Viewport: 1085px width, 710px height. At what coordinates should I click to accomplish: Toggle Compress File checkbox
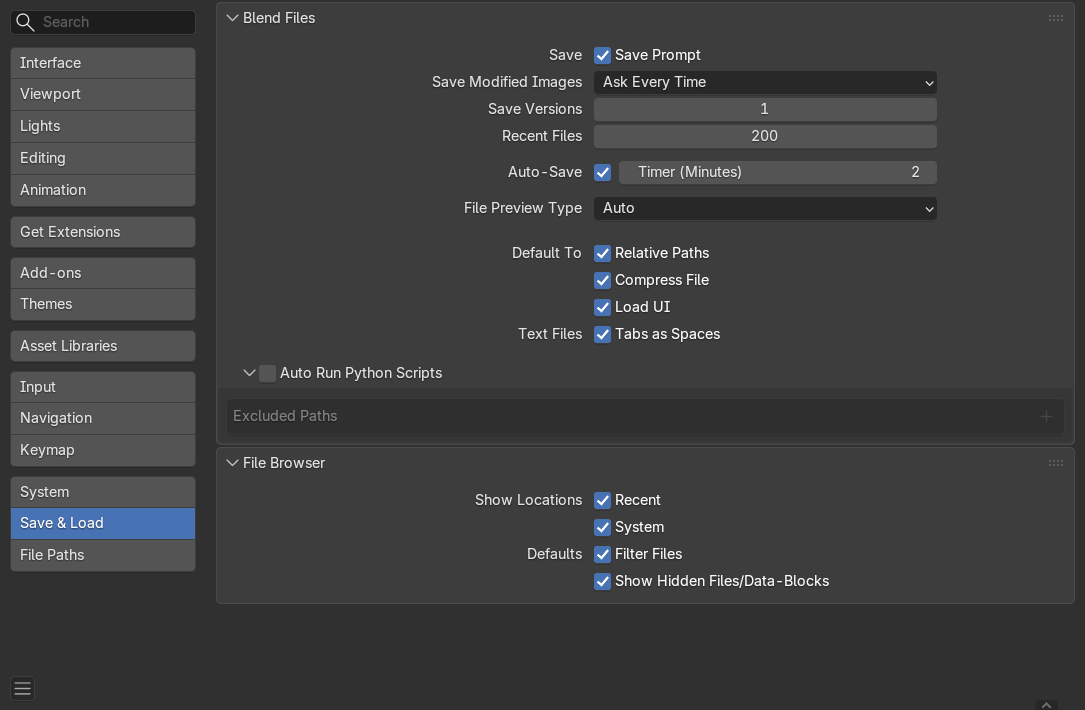(x=603, y=280)
